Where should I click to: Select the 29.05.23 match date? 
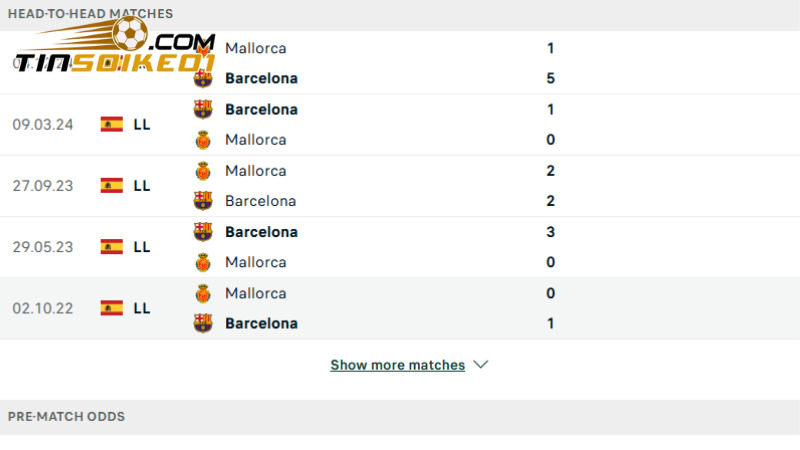41,247
